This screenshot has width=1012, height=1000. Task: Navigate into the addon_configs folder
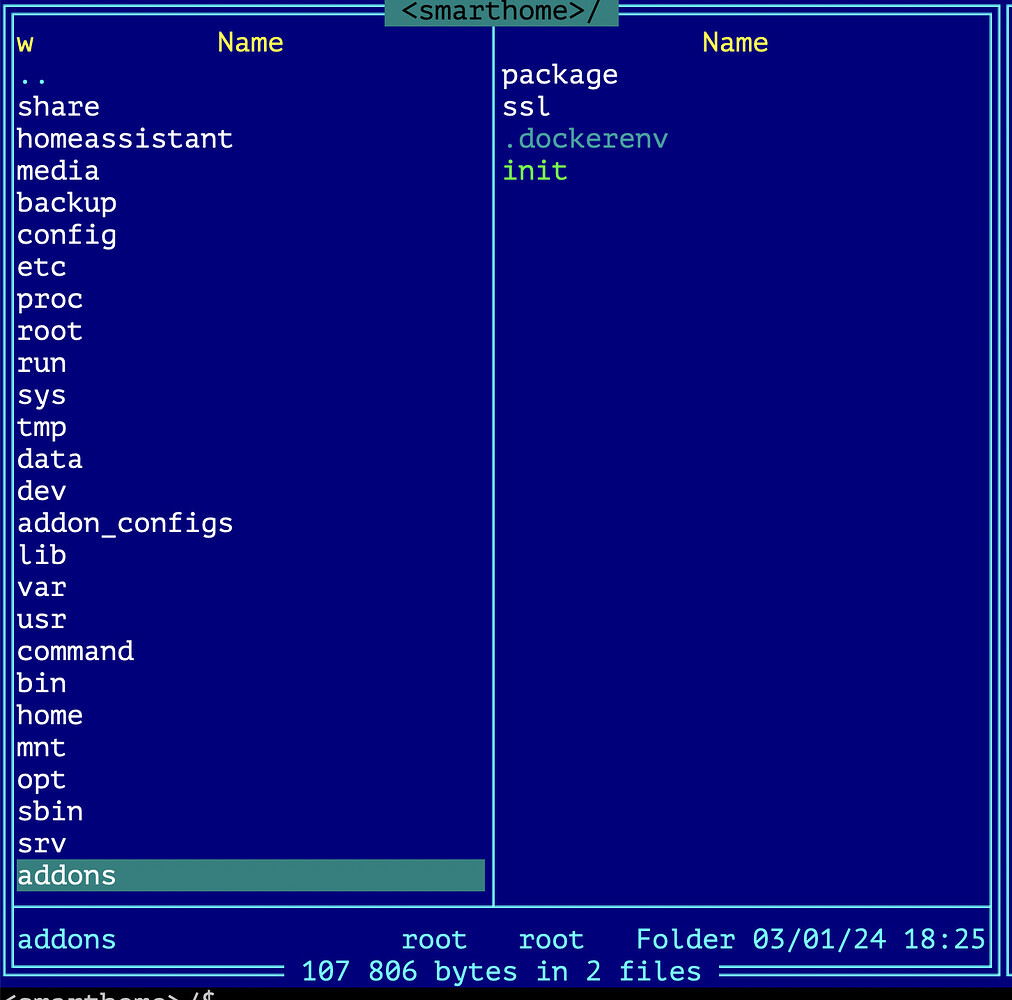click(124, 522)
